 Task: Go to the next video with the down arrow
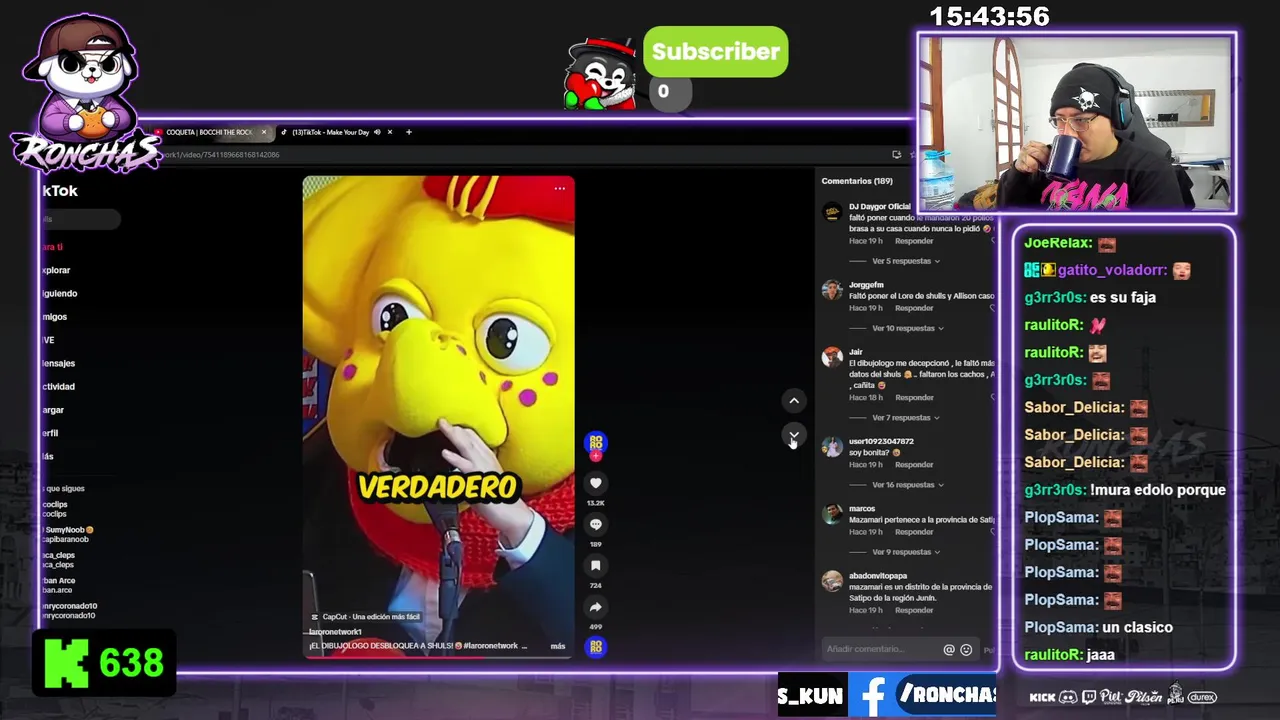click(794, 436)
